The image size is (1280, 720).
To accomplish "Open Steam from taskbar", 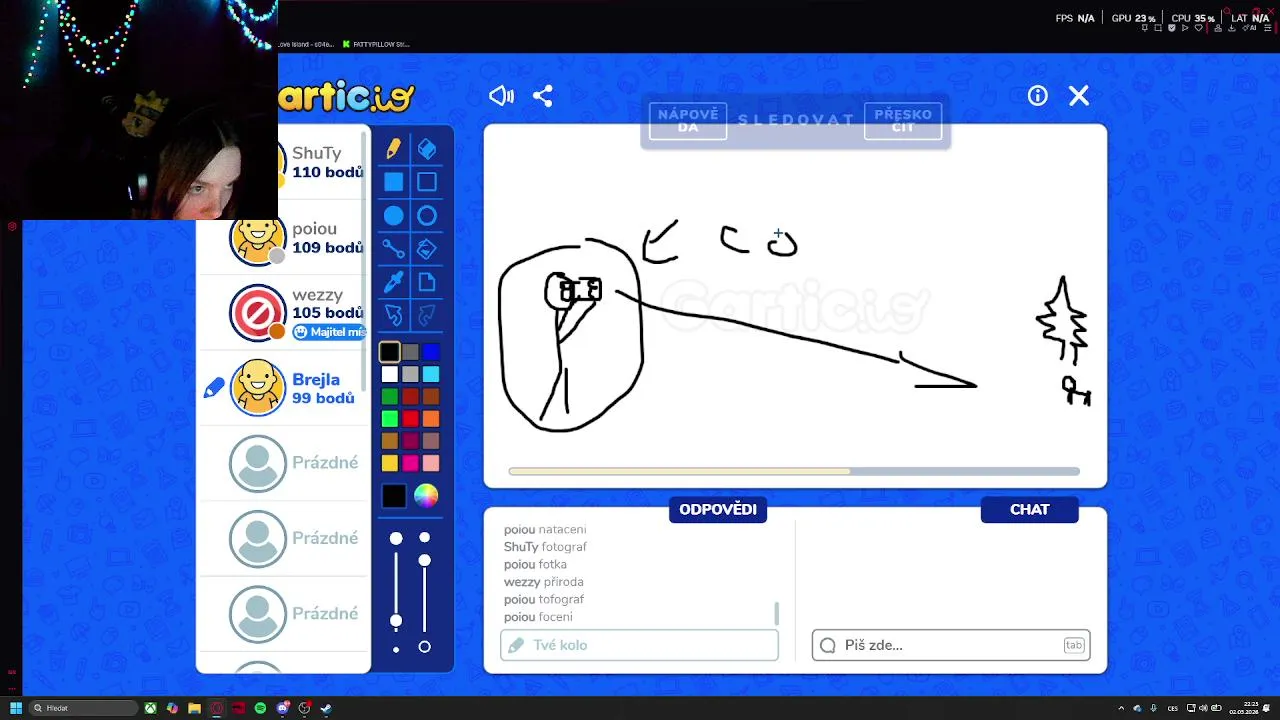I will [x=326, y=708].
